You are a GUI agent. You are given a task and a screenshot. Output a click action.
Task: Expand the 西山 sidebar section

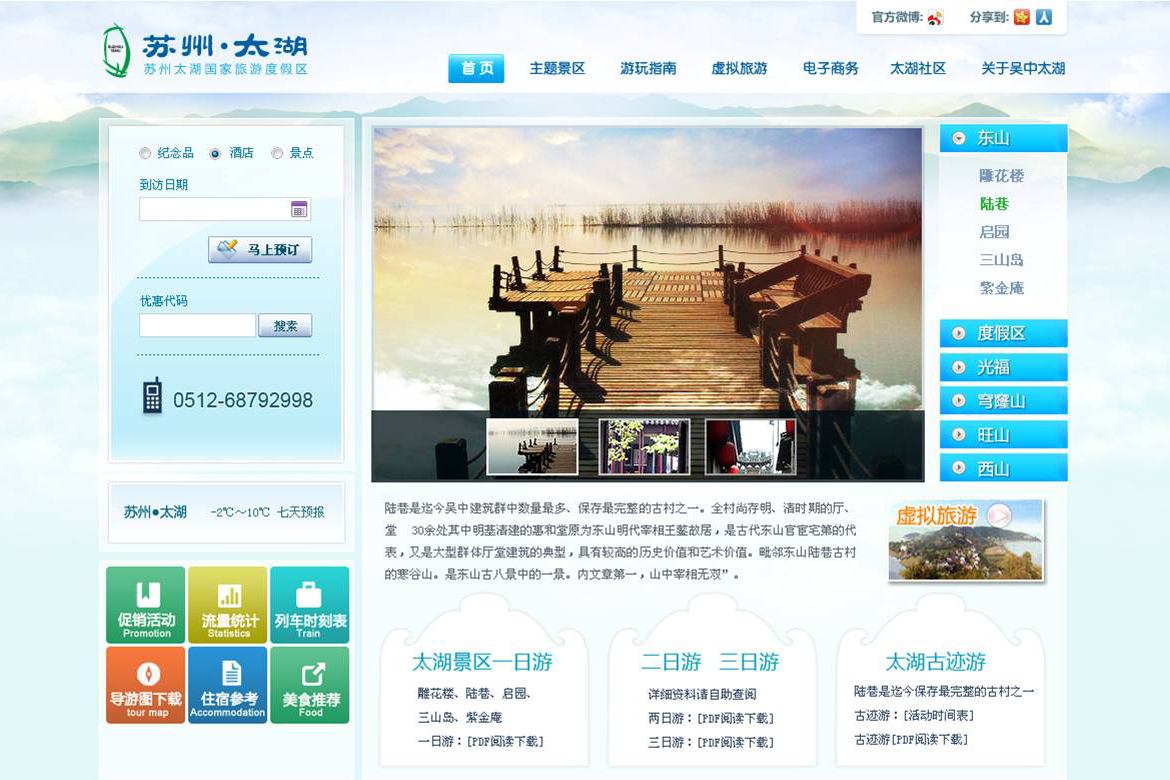coord(1003,468)
